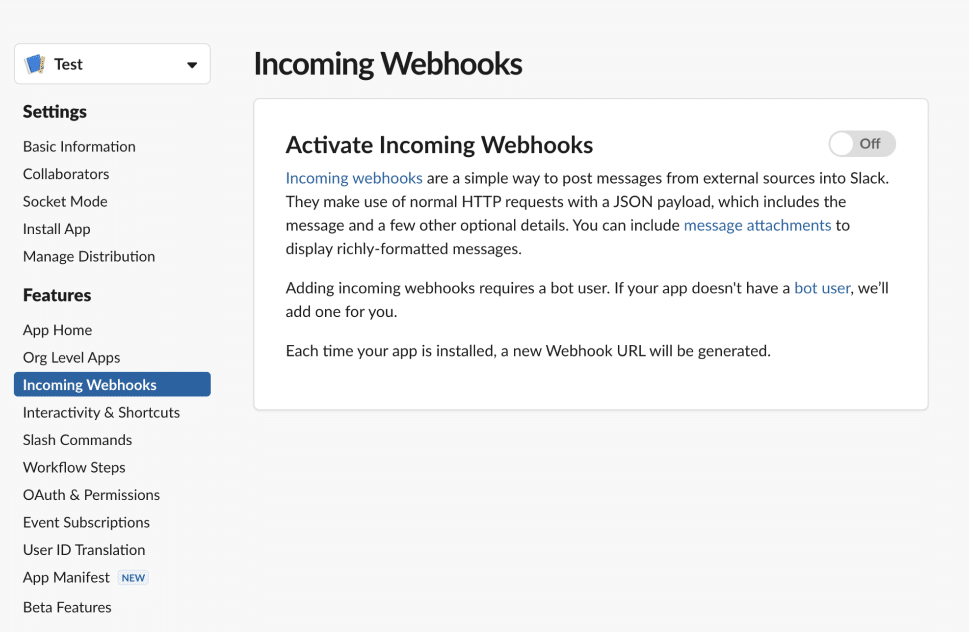
Task: Open App Home feature page
Action: click(x=57, y=330)
